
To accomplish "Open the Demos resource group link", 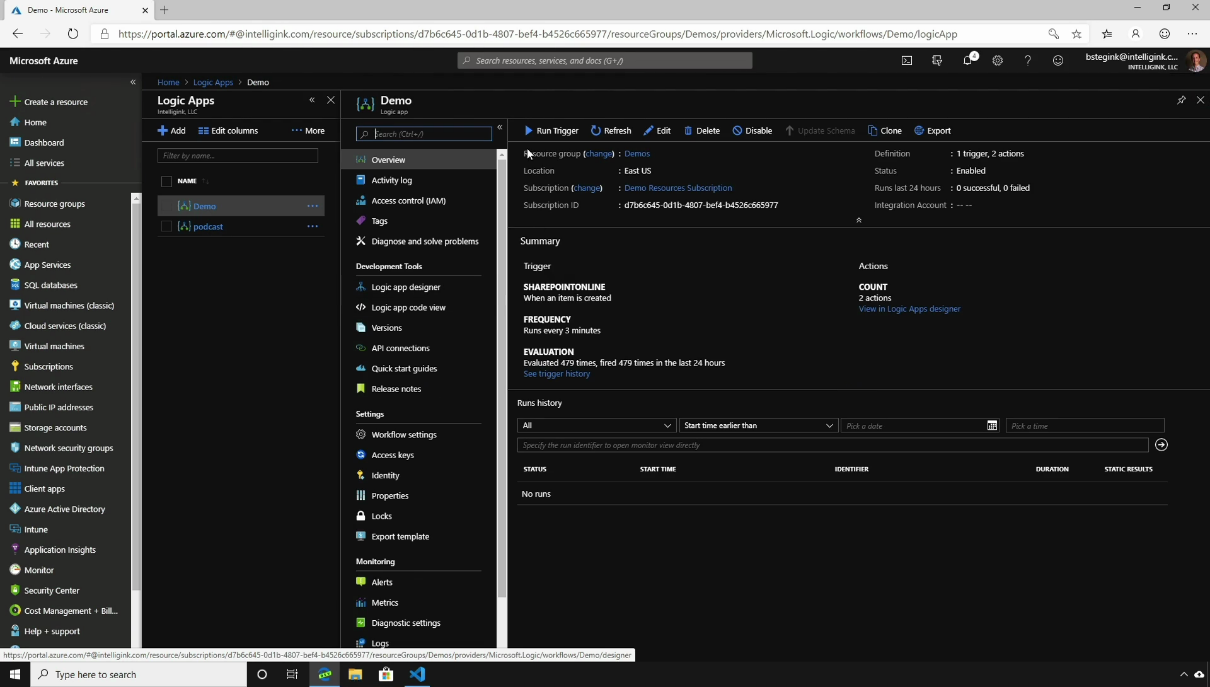I will (637, 154).
